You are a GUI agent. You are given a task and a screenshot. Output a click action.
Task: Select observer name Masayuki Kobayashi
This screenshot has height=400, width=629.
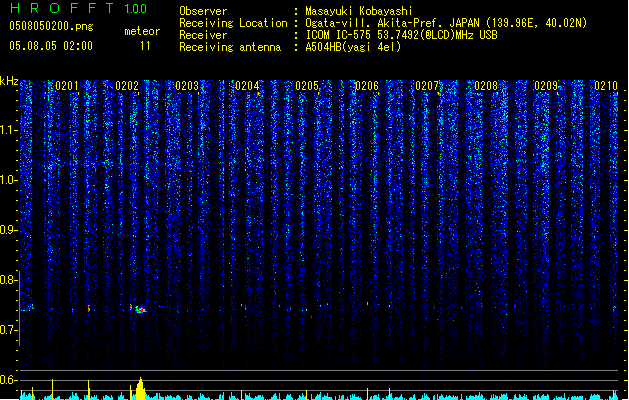coord(359,11)
